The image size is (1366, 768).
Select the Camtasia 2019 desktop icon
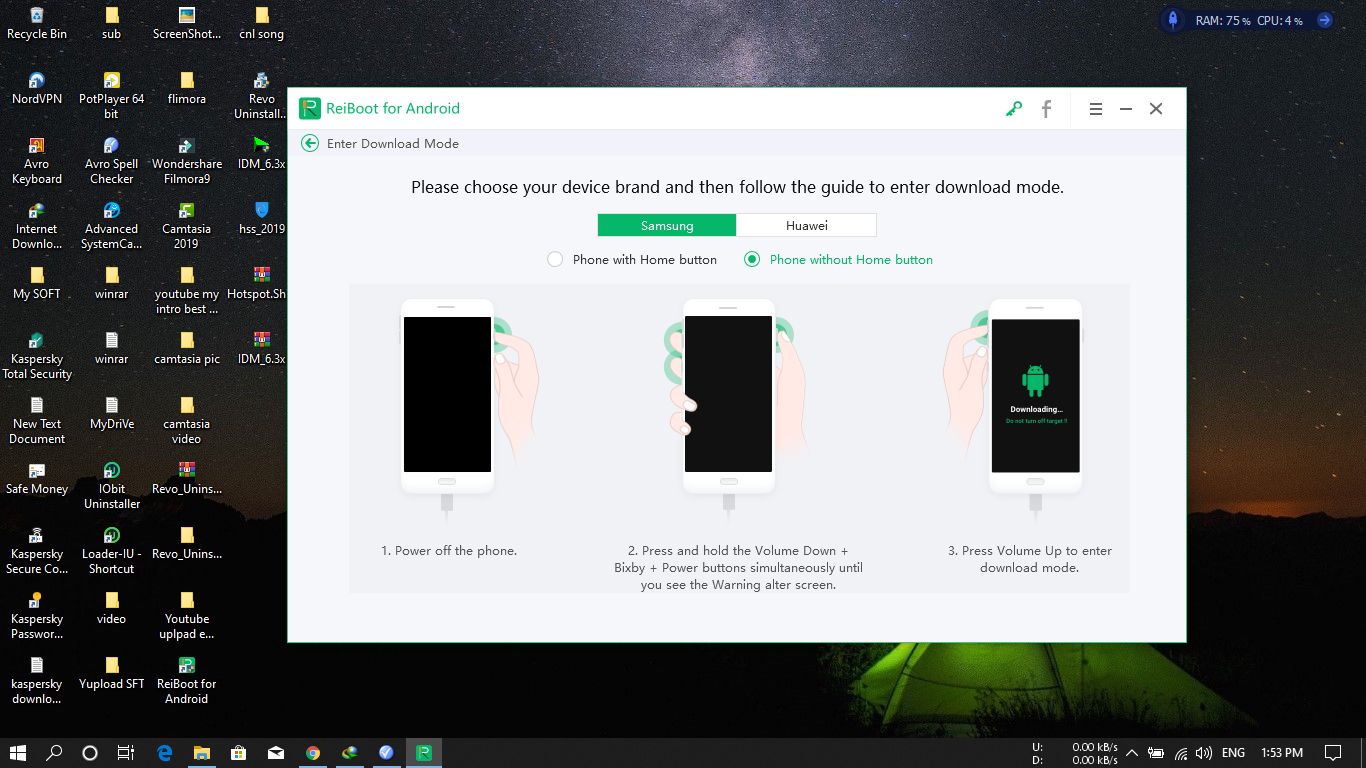[x=187, y=225]
